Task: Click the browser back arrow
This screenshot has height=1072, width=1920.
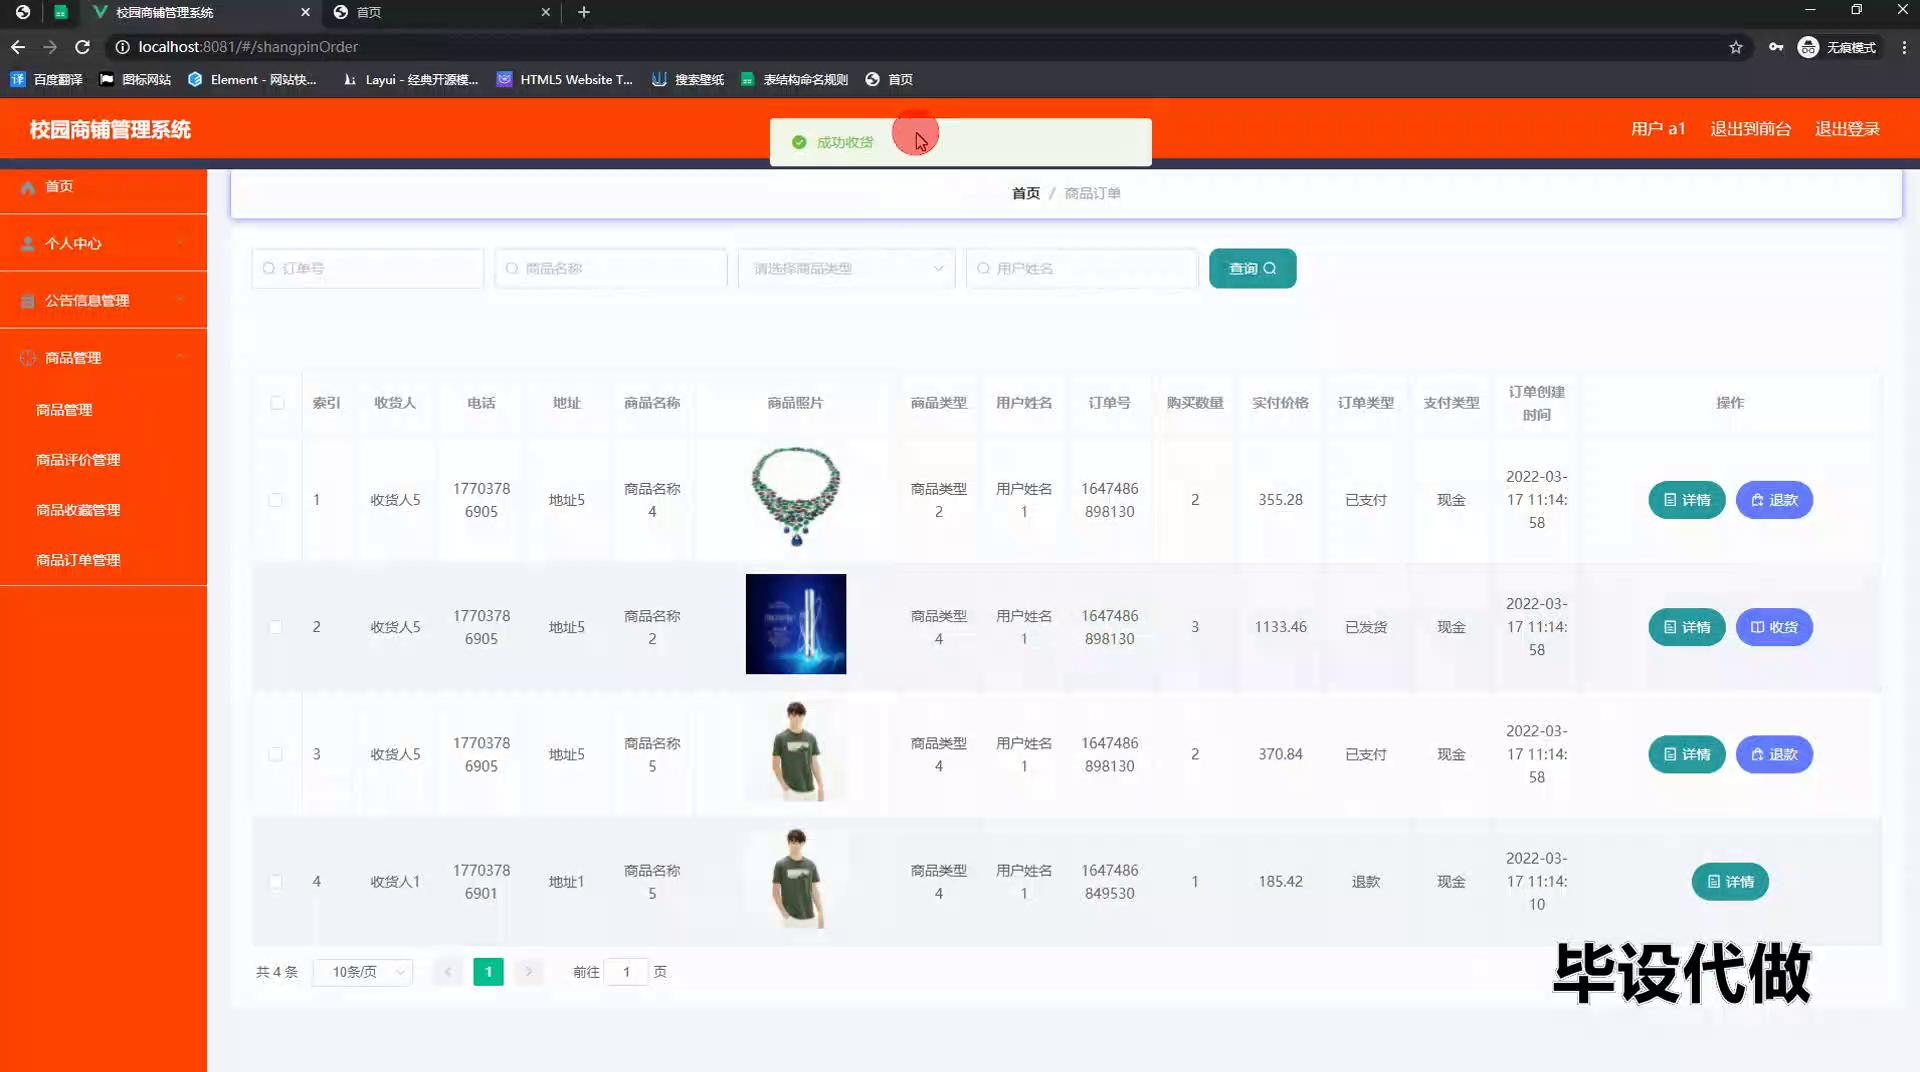Action: [18, 47]
